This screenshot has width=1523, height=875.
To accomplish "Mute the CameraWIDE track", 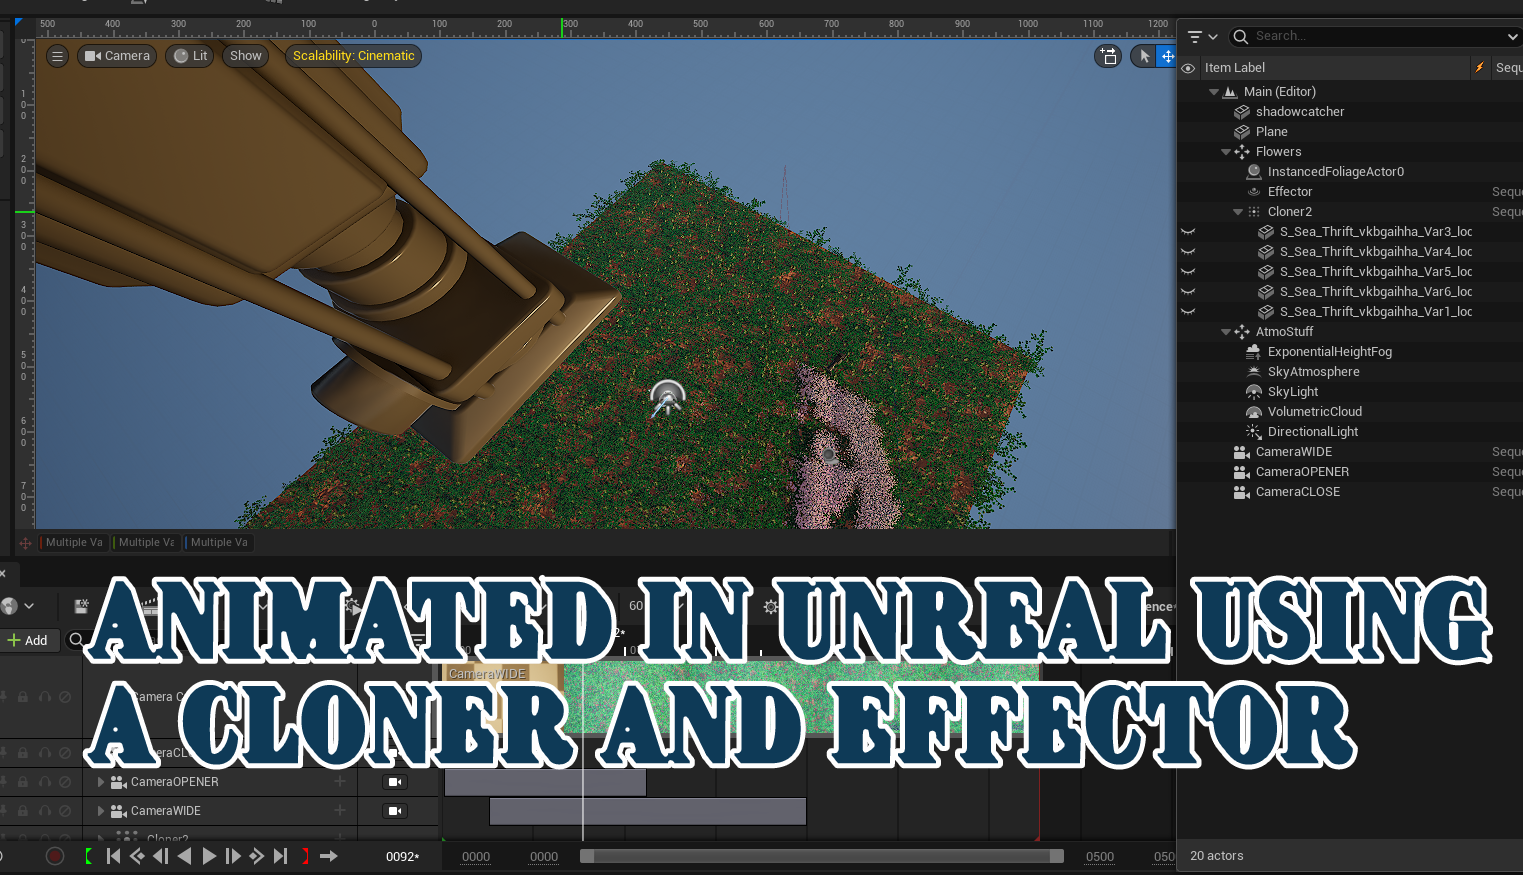I will pos(65,811).
